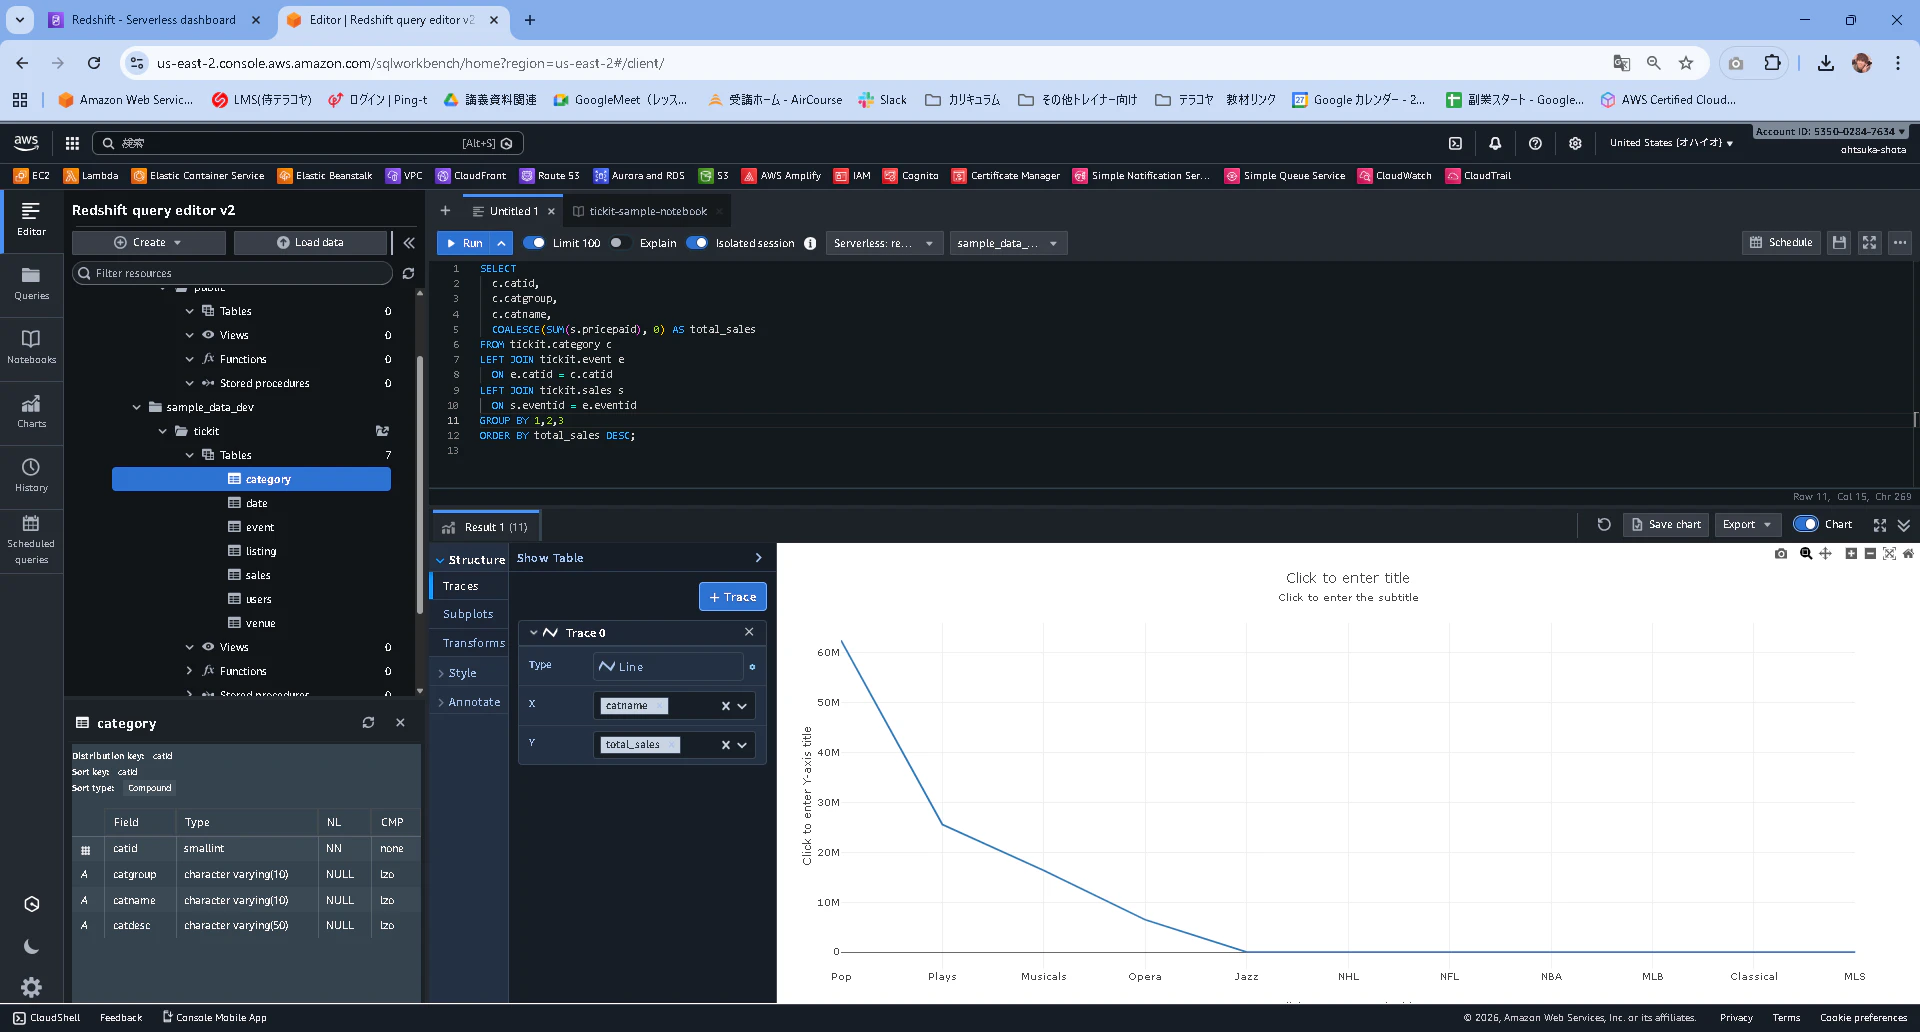Open the Charts sidebar icon

(31, 410)
